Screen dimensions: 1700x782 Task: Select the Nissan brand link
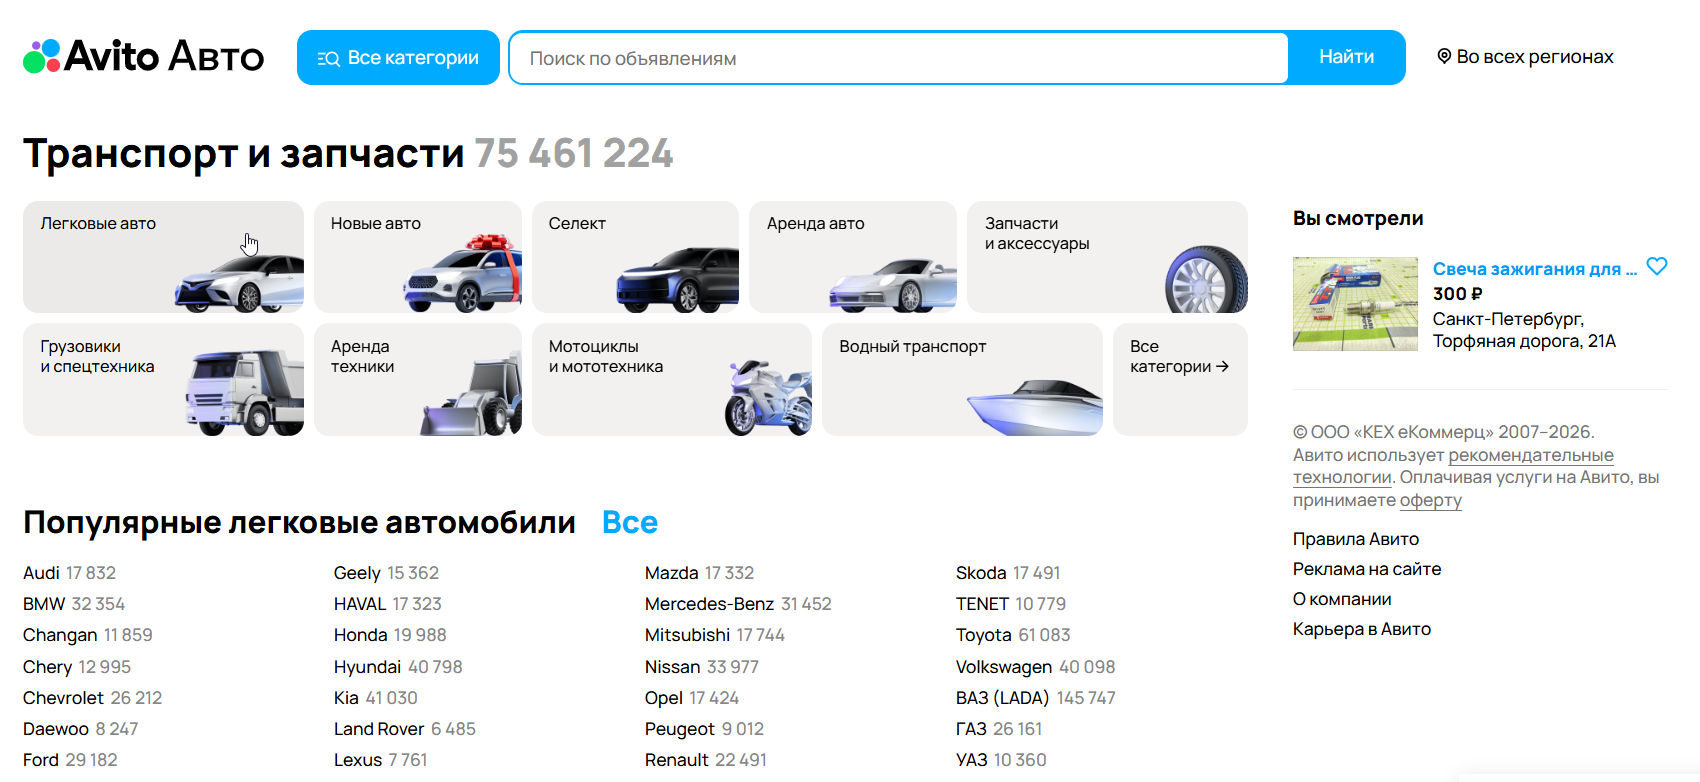(672, 667)
